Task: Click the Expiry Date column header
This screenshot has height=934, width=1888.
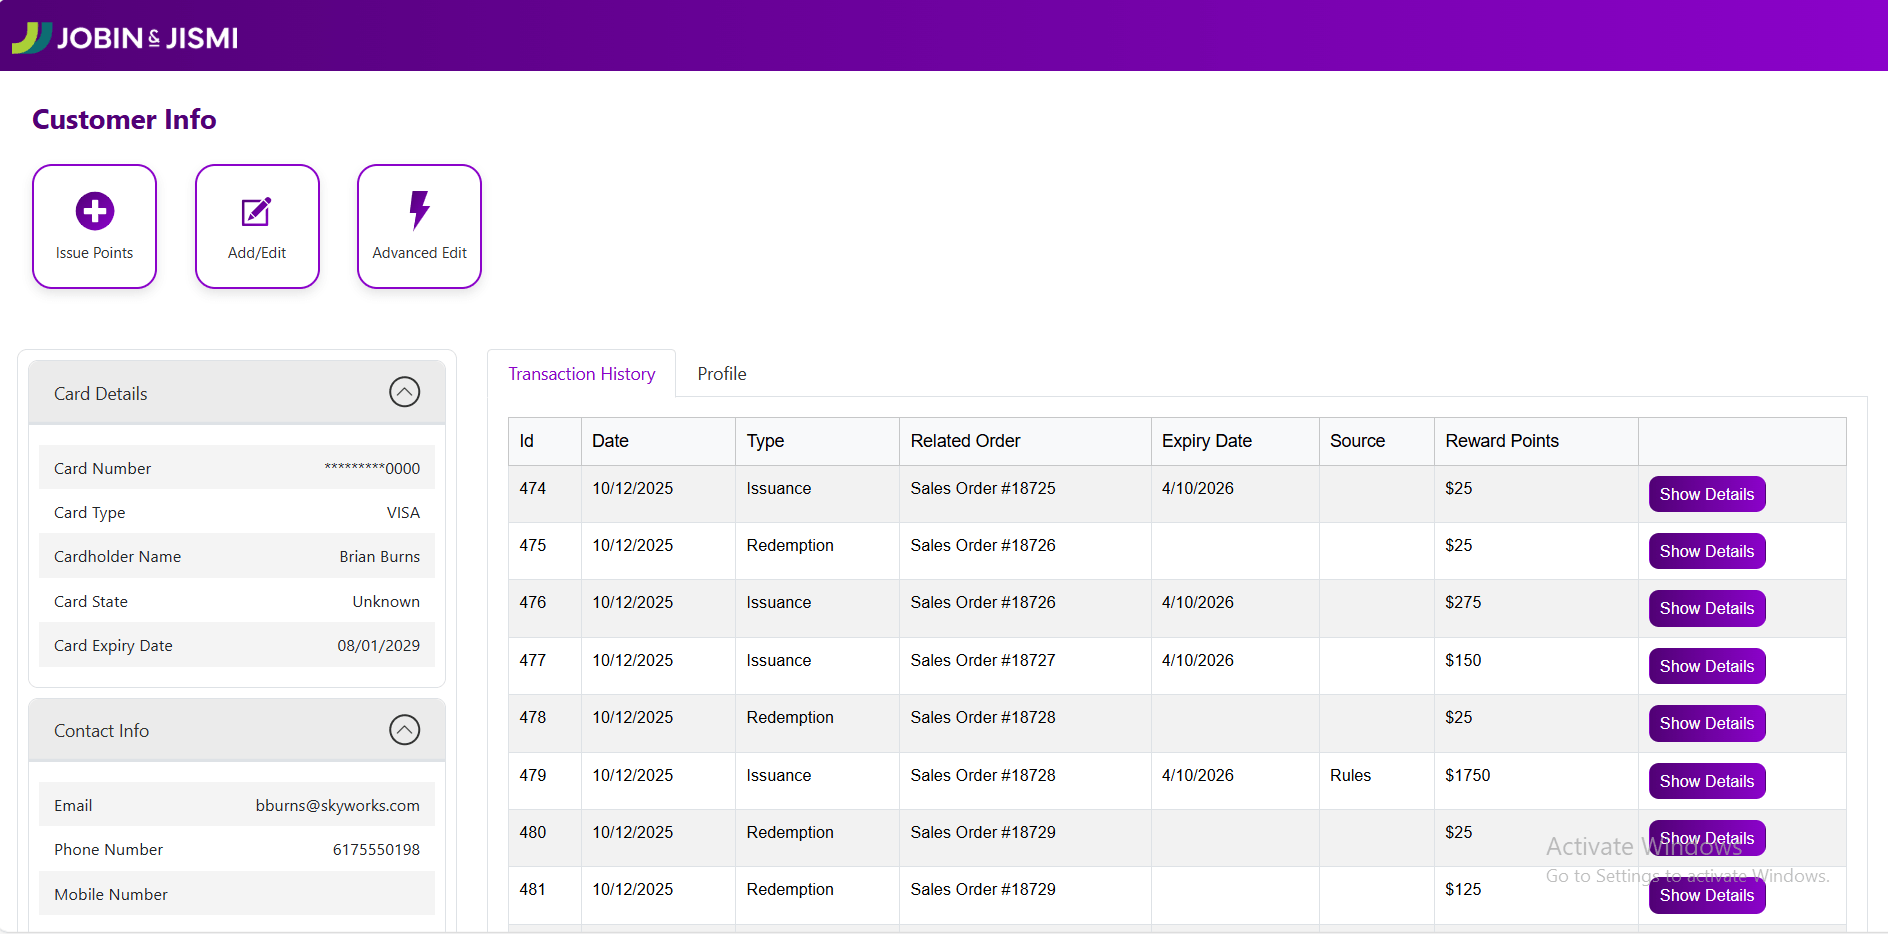Action: pyautogui.click(x=1206, y=441)
